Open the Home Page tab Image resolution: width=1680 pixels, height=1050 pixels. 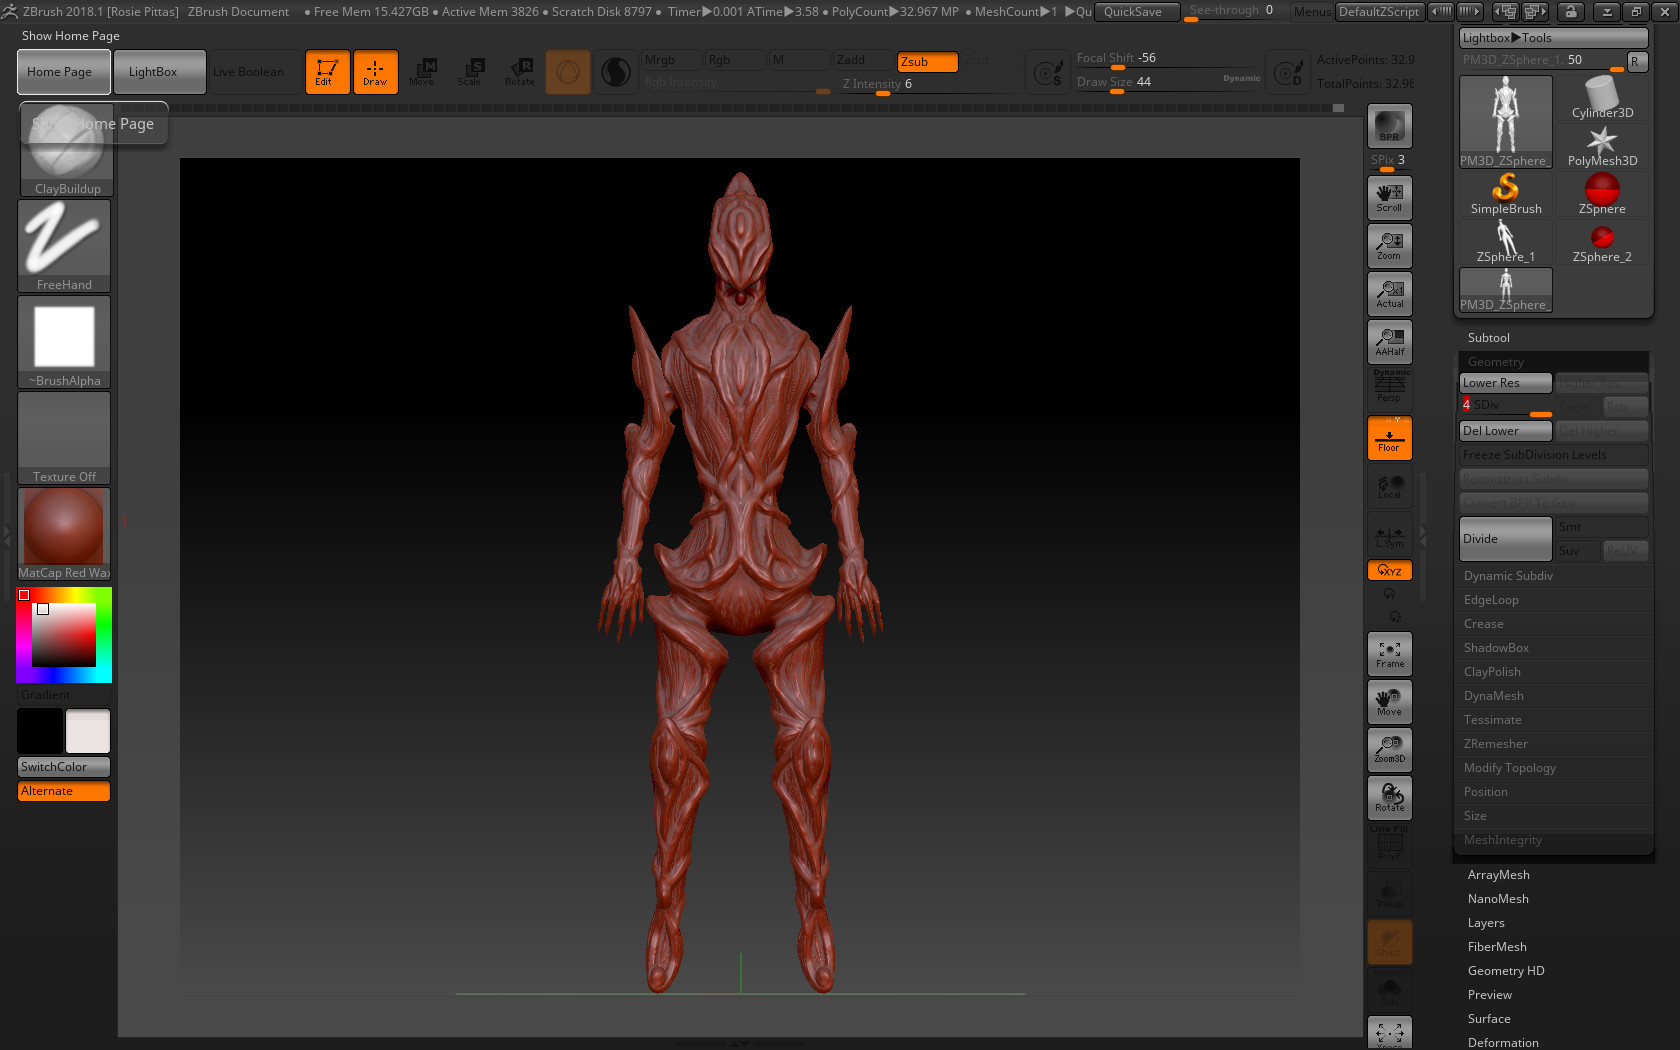[x=64, y=72]
